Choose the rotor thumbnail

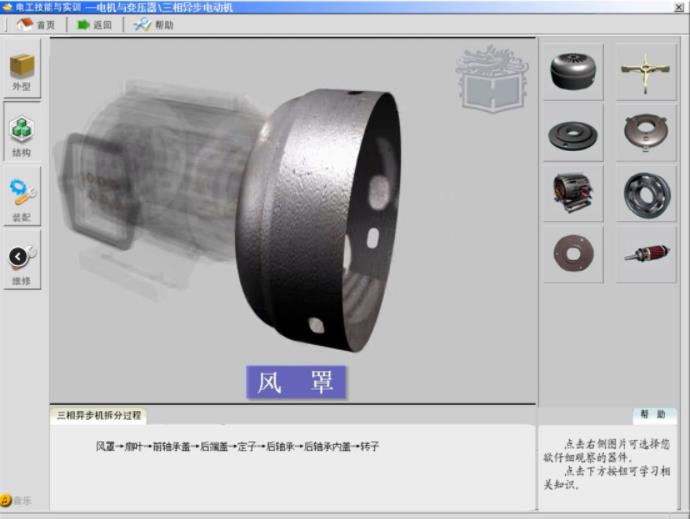[646, 254]
